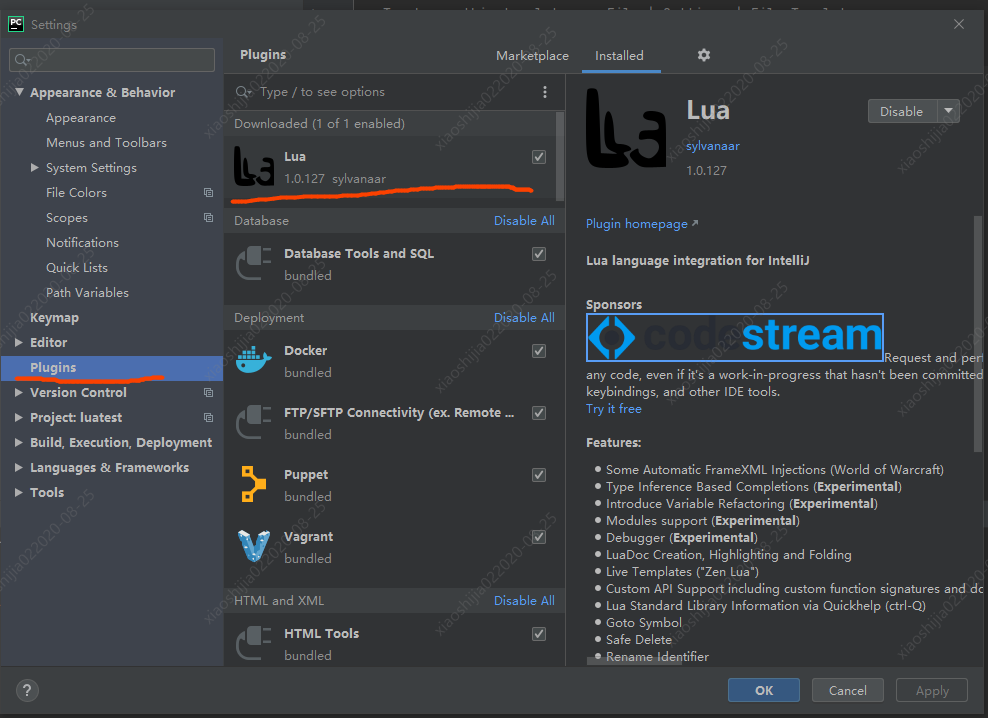This screenshot has height=718, width=988.
Task: Click the large Lua logo in details
Action: click(x=626, y=128)
